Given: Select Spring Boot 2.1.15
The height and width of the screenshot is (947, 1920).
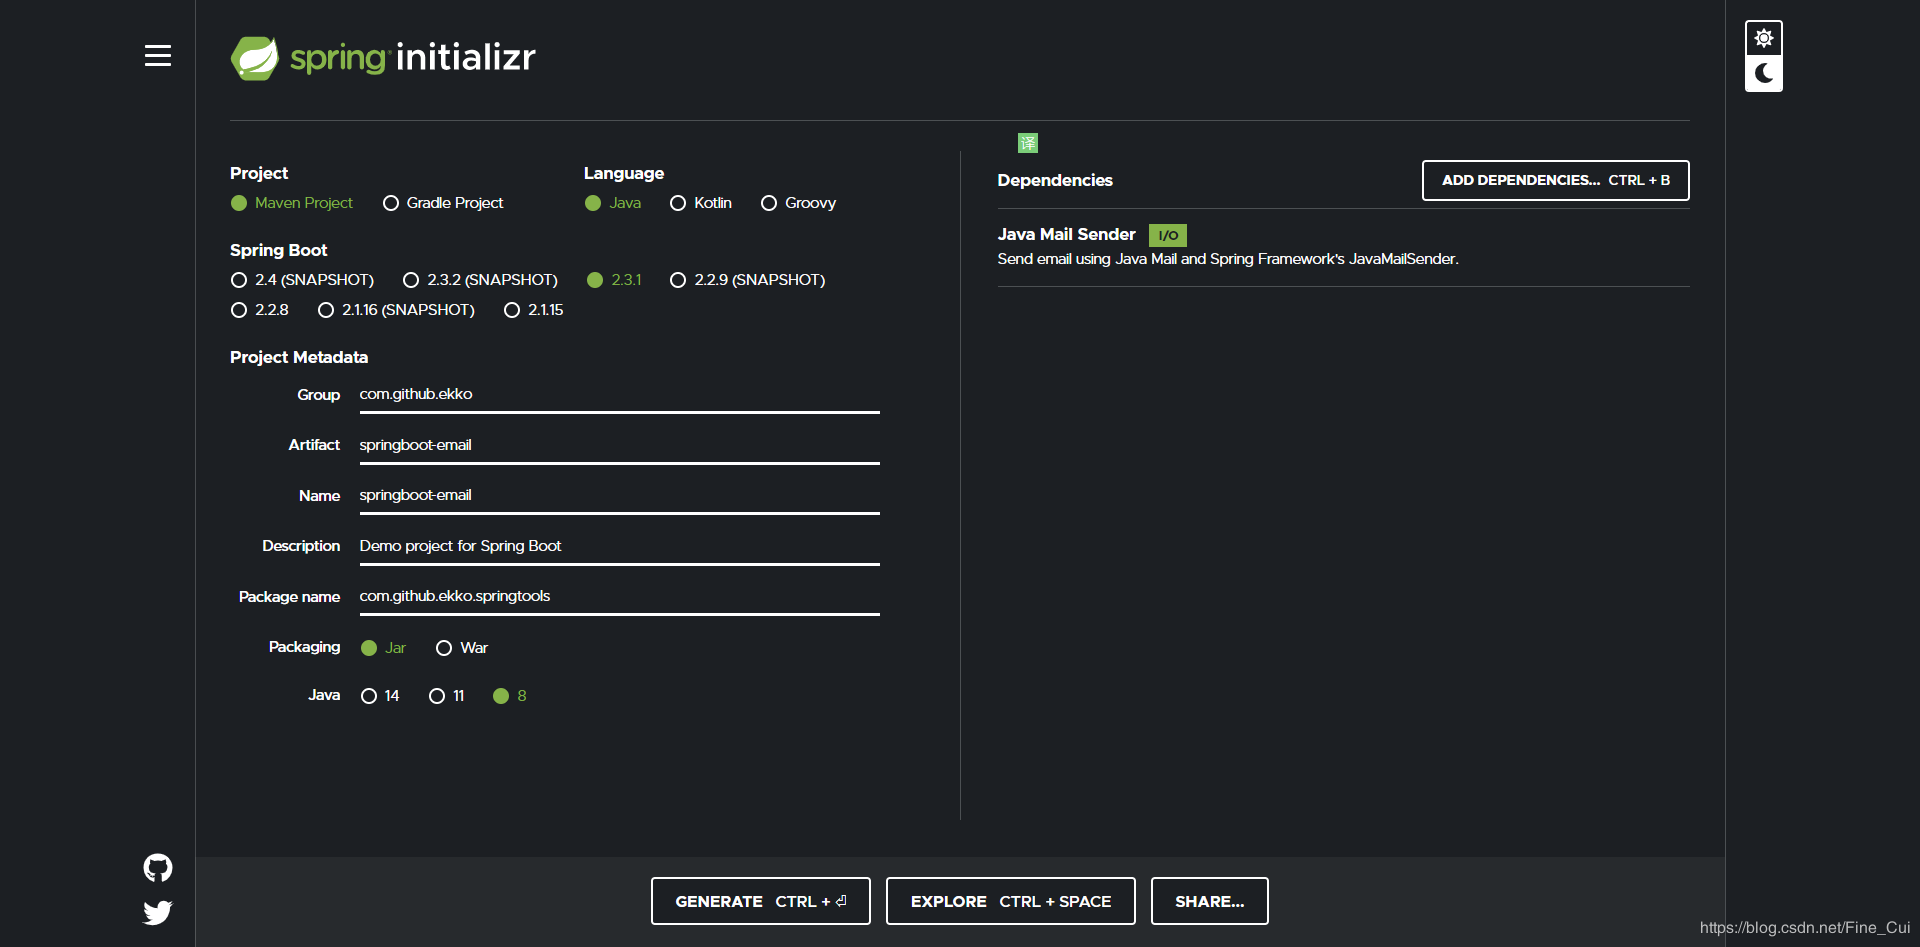Looking at the screenshot, I should [x=534, y=310].
